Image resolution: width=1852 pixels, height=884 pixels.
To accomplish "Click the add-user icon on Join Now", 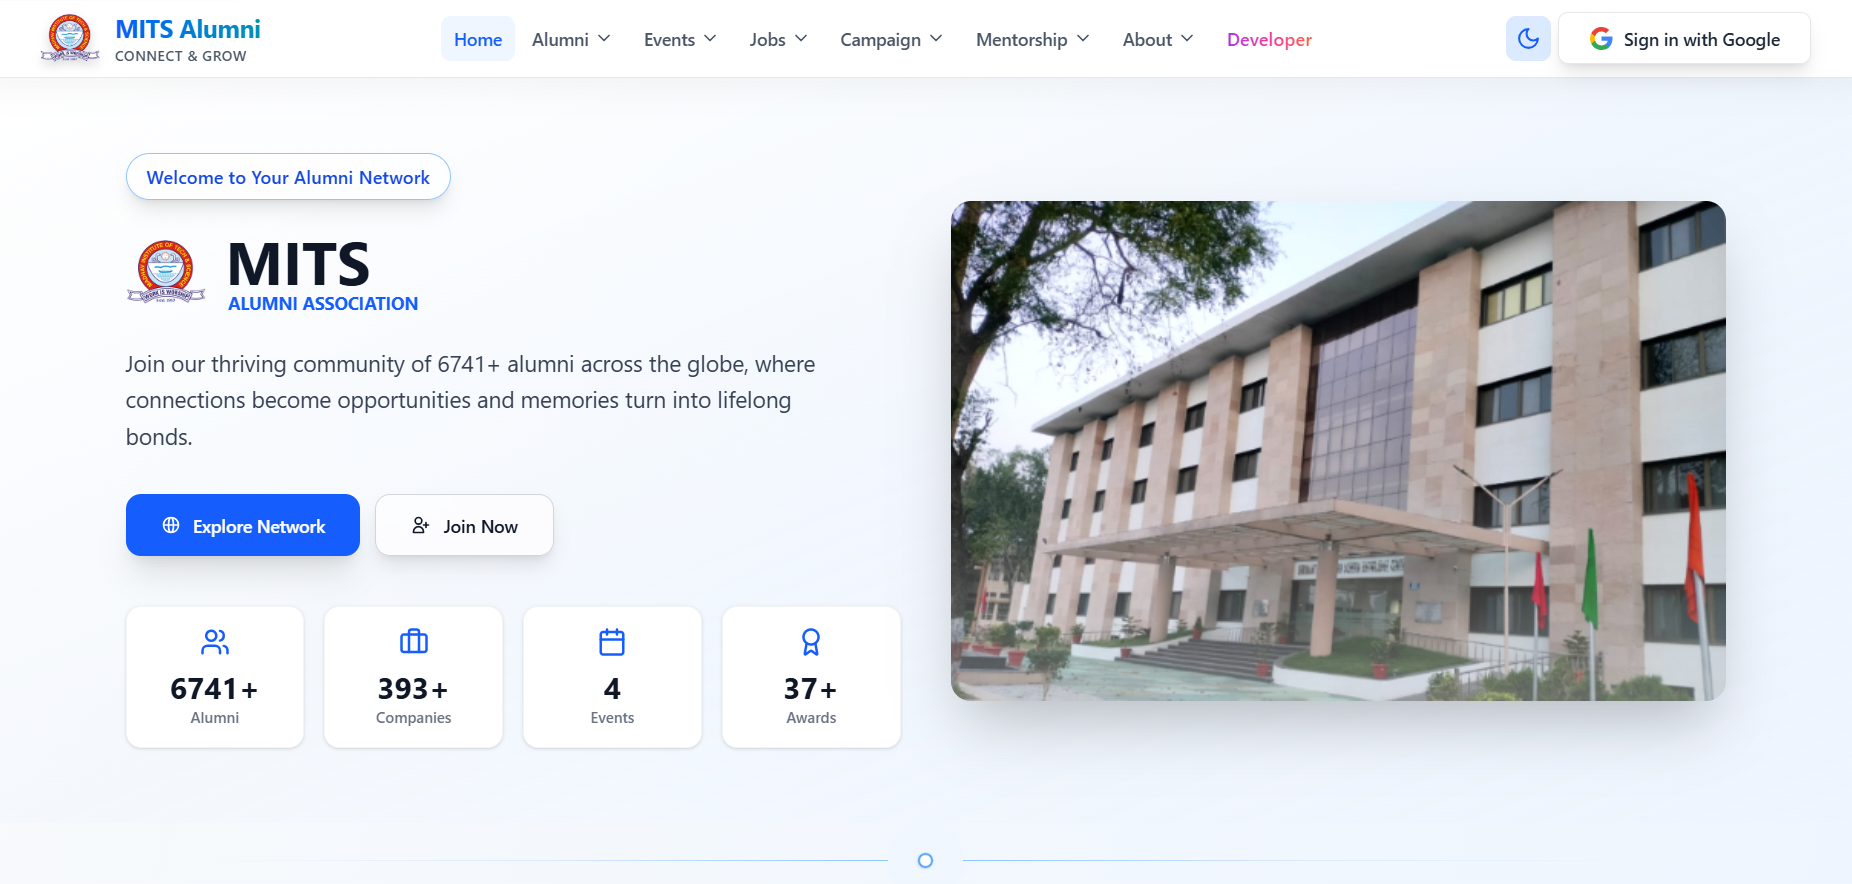I will click(x=421, y=526).
